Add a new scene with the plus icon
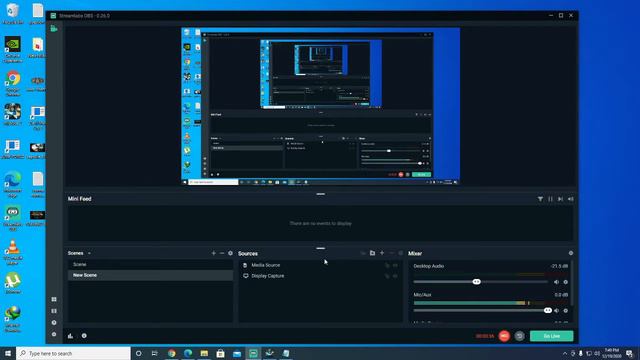 point(213,253)
